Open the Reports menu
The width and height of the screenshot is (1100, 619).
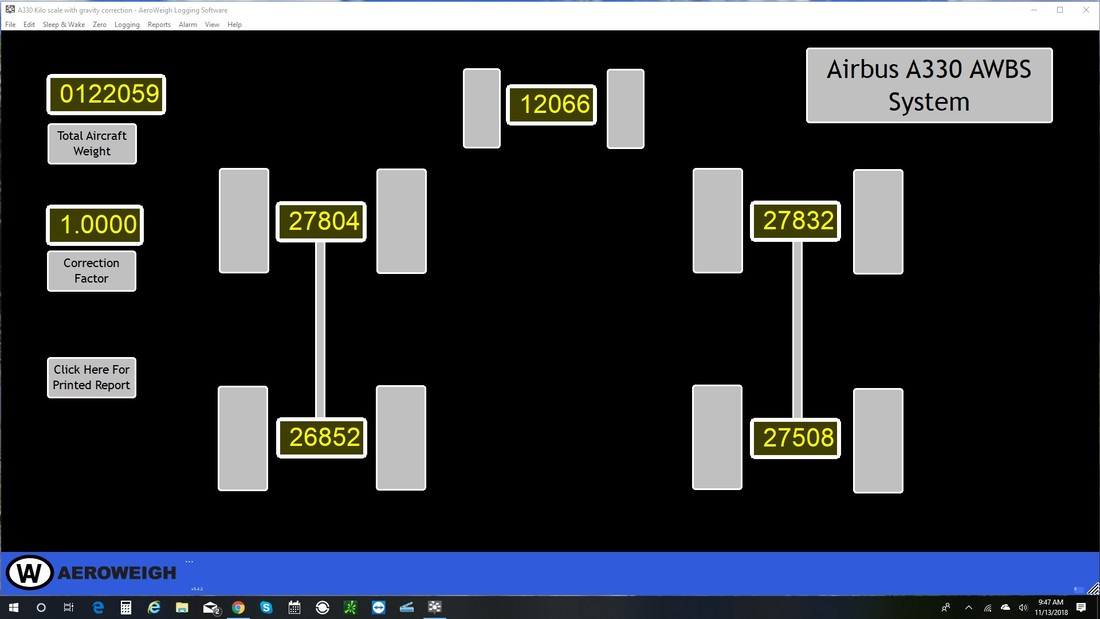coord(159,25)
